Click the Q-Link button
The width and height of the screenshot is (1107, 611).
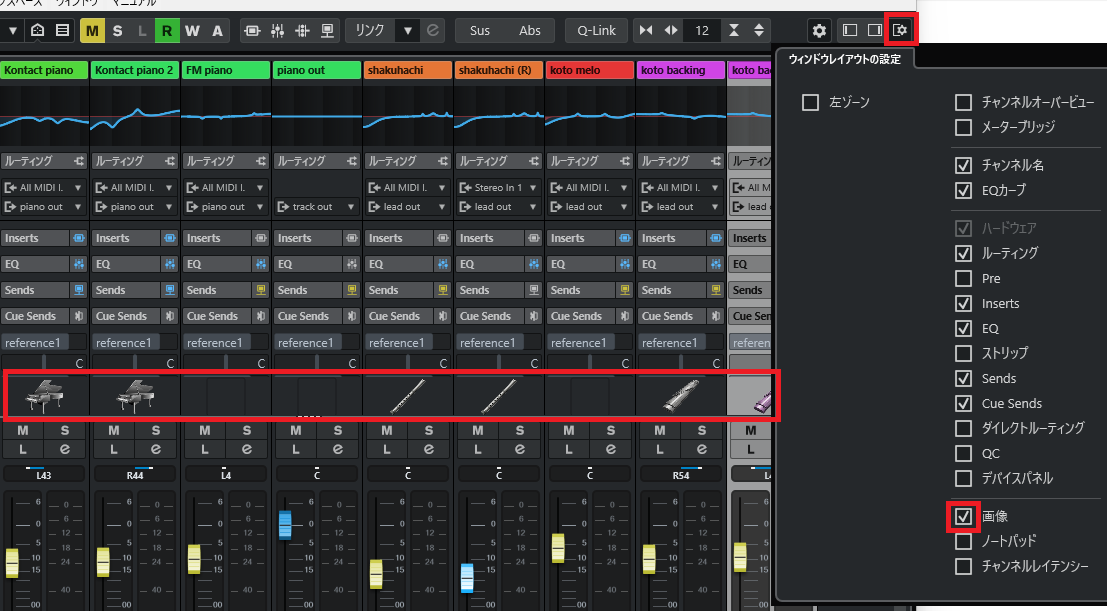[x=596, y=31]
